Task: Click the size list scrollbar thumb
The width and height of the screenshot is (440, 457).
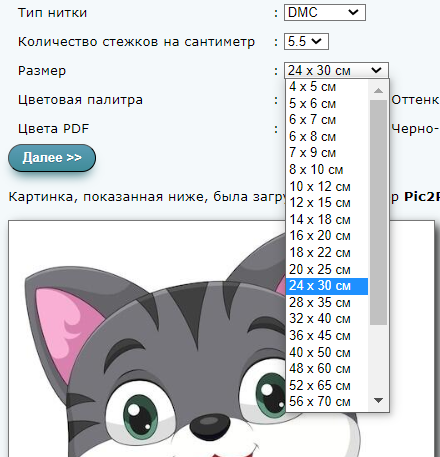Action: (378, 212)
